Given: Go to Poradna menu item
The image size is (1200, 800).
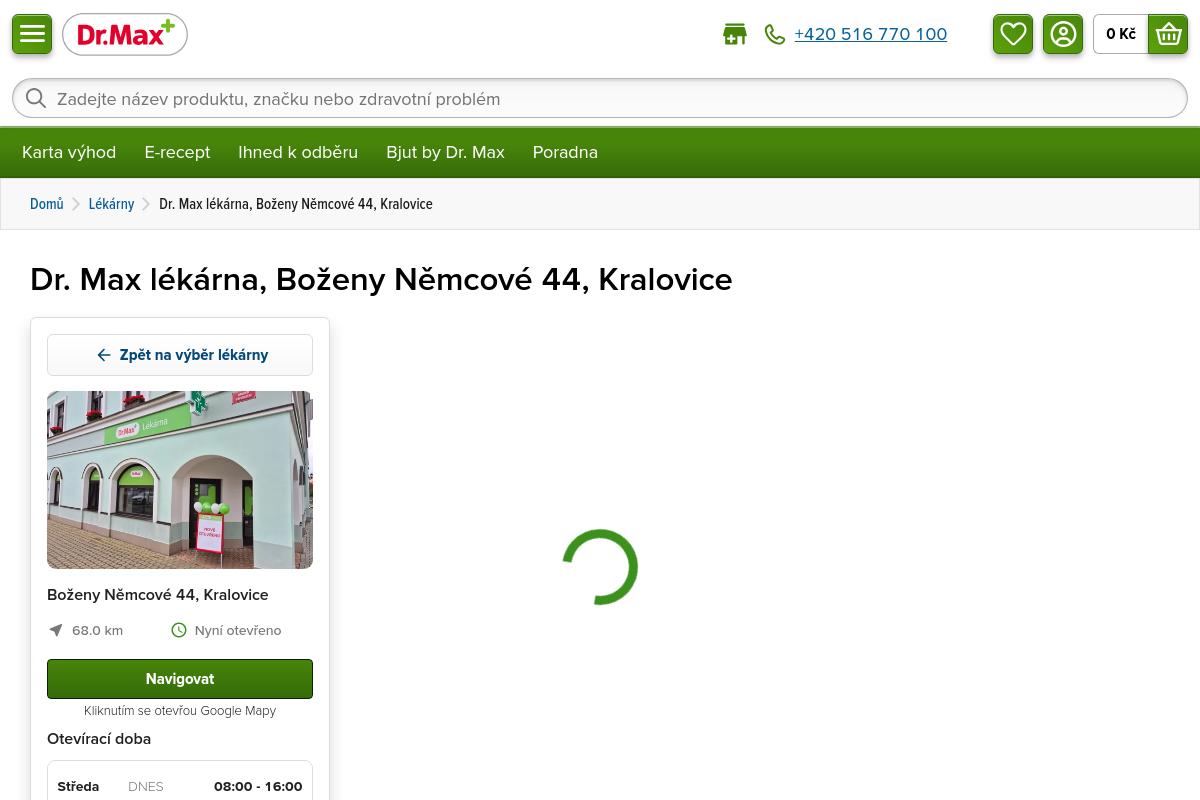Looking at the screenshot, I should [565, 152].
